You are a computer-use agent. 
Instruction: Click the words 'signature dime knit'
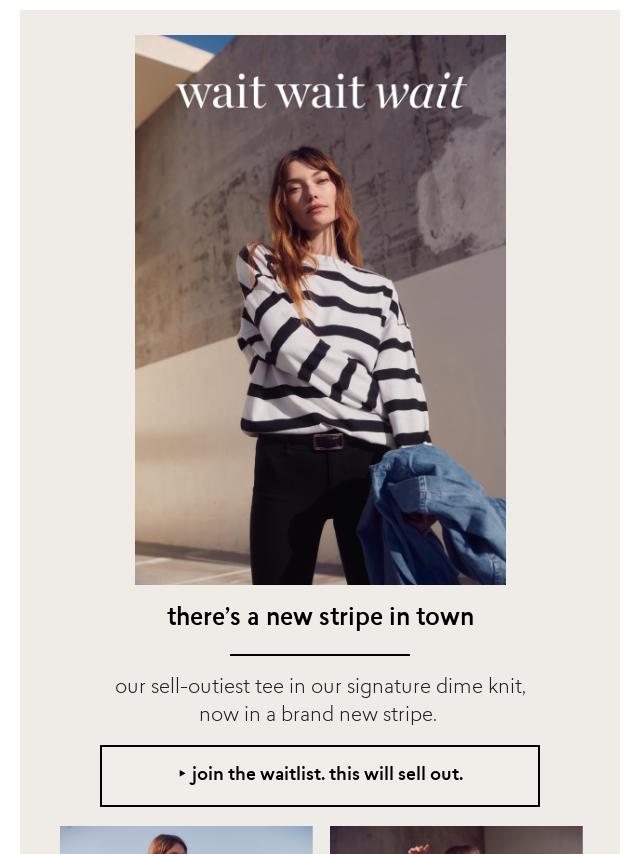[436, 686]
